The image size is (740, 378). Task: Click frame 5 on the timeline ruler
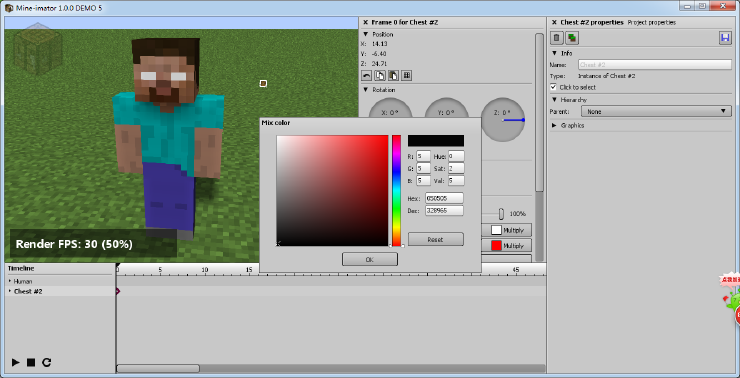(160, 270)
